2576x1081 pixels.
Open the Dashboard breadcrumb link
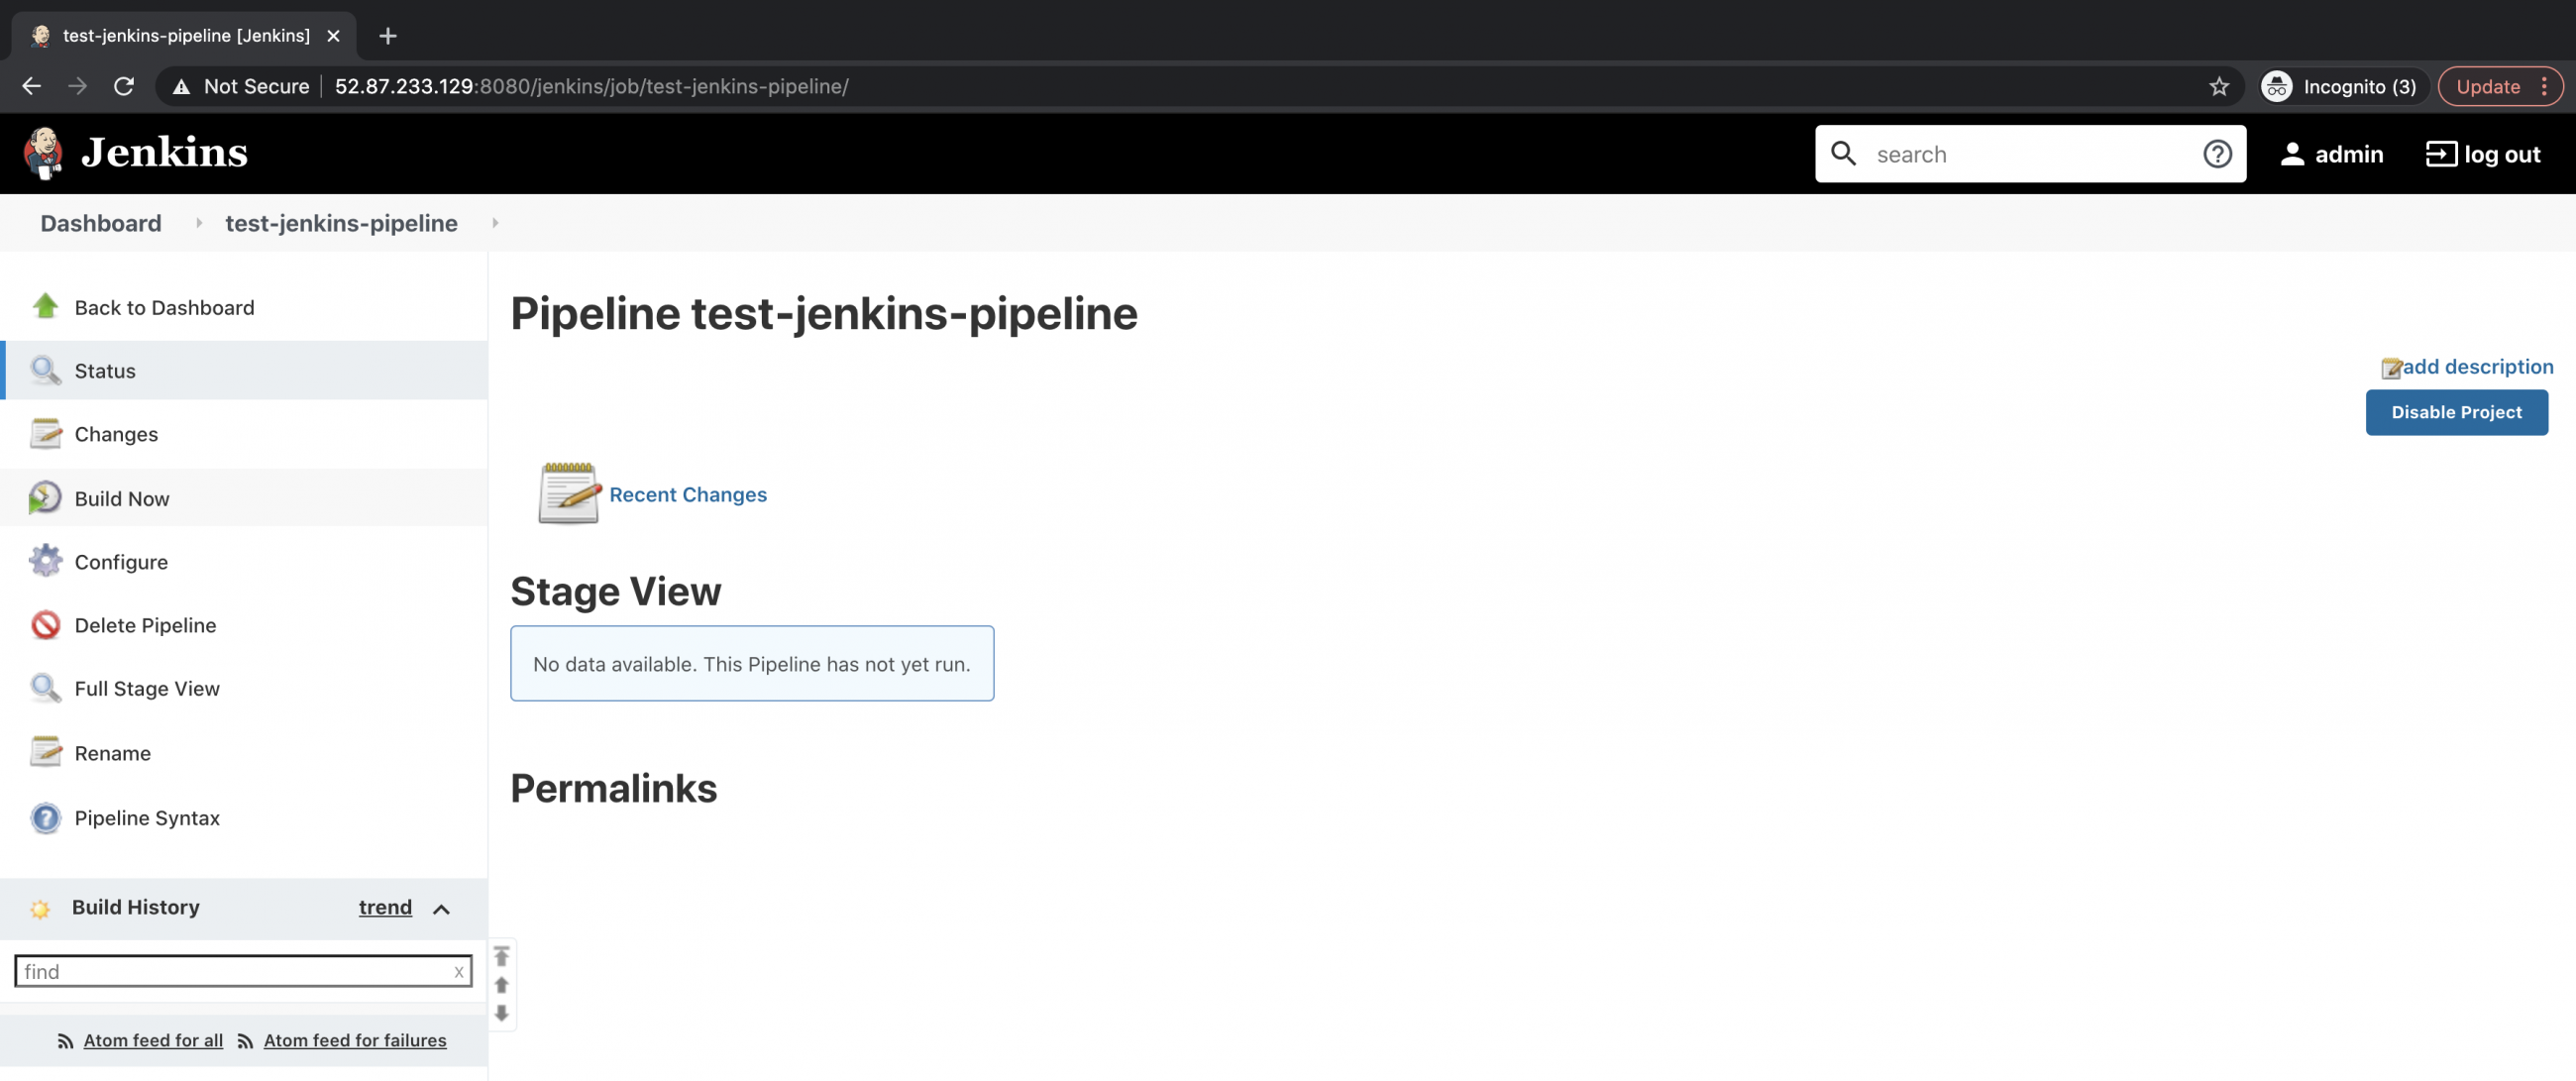100,223
